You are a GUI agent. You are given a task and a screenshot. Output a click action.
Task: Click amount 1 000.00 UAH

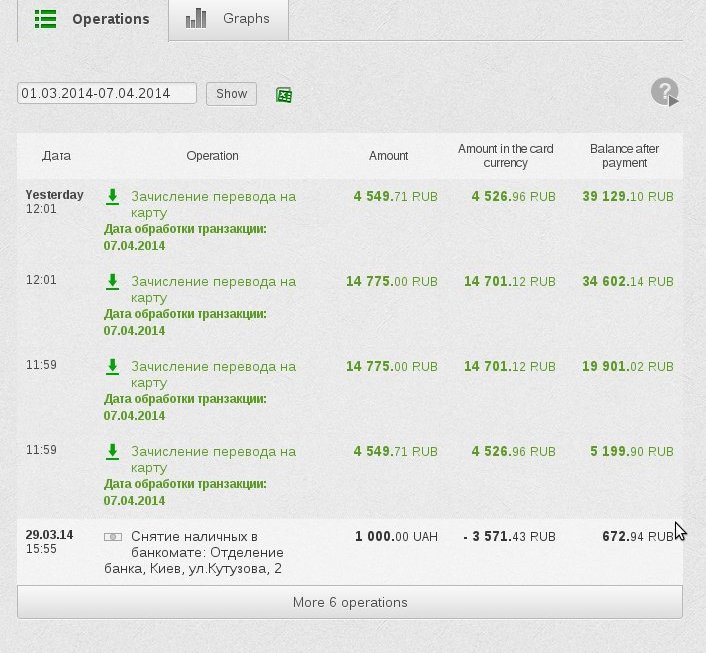point(396,536)
